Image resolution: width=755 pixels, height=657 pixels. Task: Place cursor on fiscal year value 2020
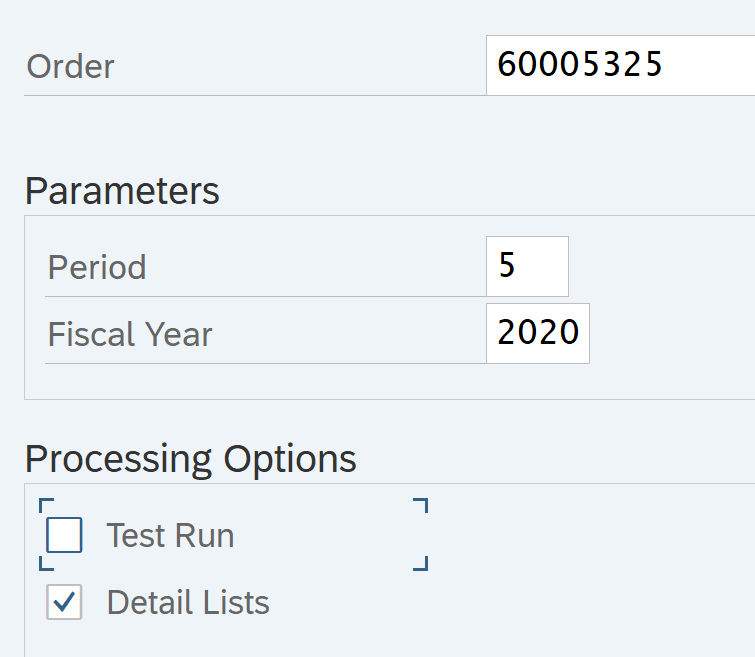pyautogui.click(x=538, y=332)
